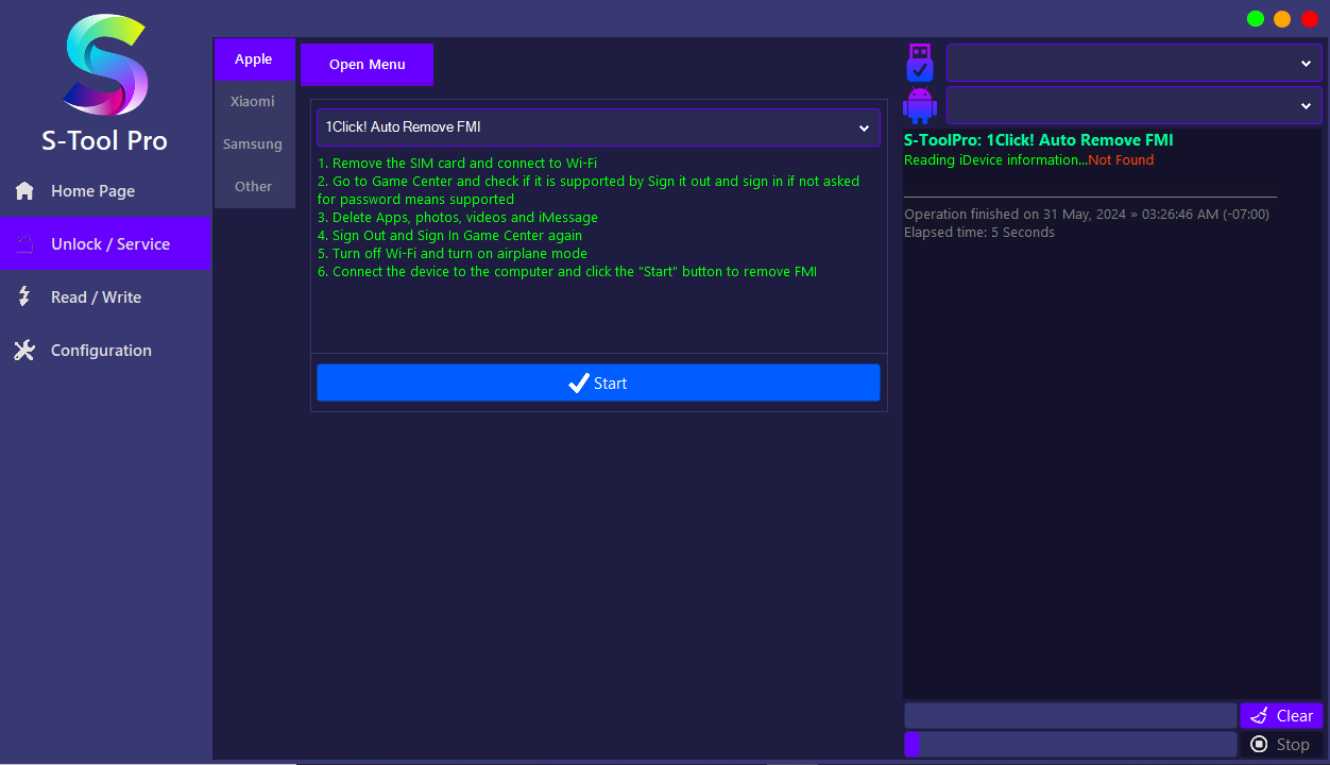Image resolution: width=1330 pixels, height=765 pixels.
Task: Click the Configuration wrench icon
Action: (x=25, y=350)
